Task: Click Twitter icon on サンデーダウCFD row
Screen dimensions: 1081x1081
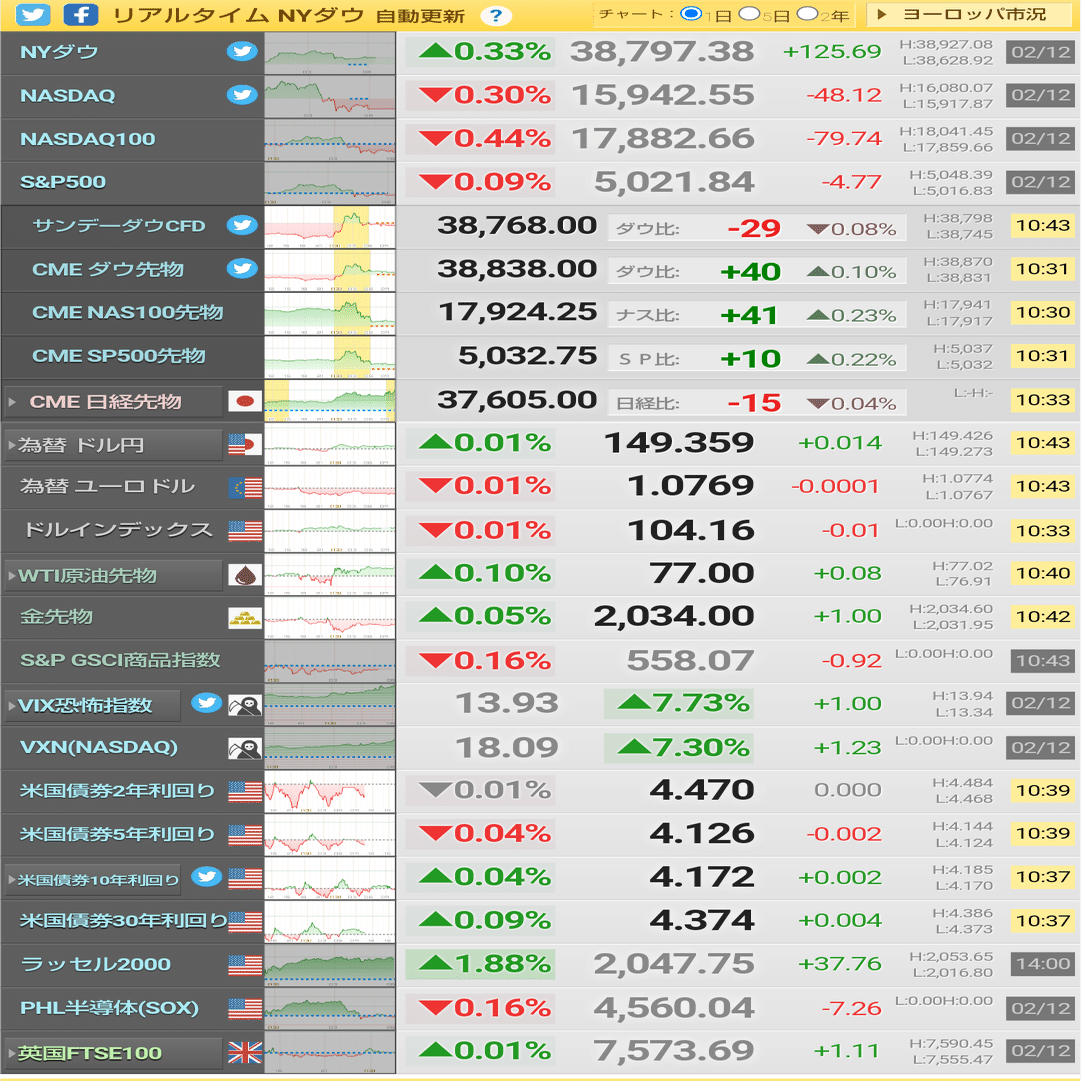Action: coord(242,225)
